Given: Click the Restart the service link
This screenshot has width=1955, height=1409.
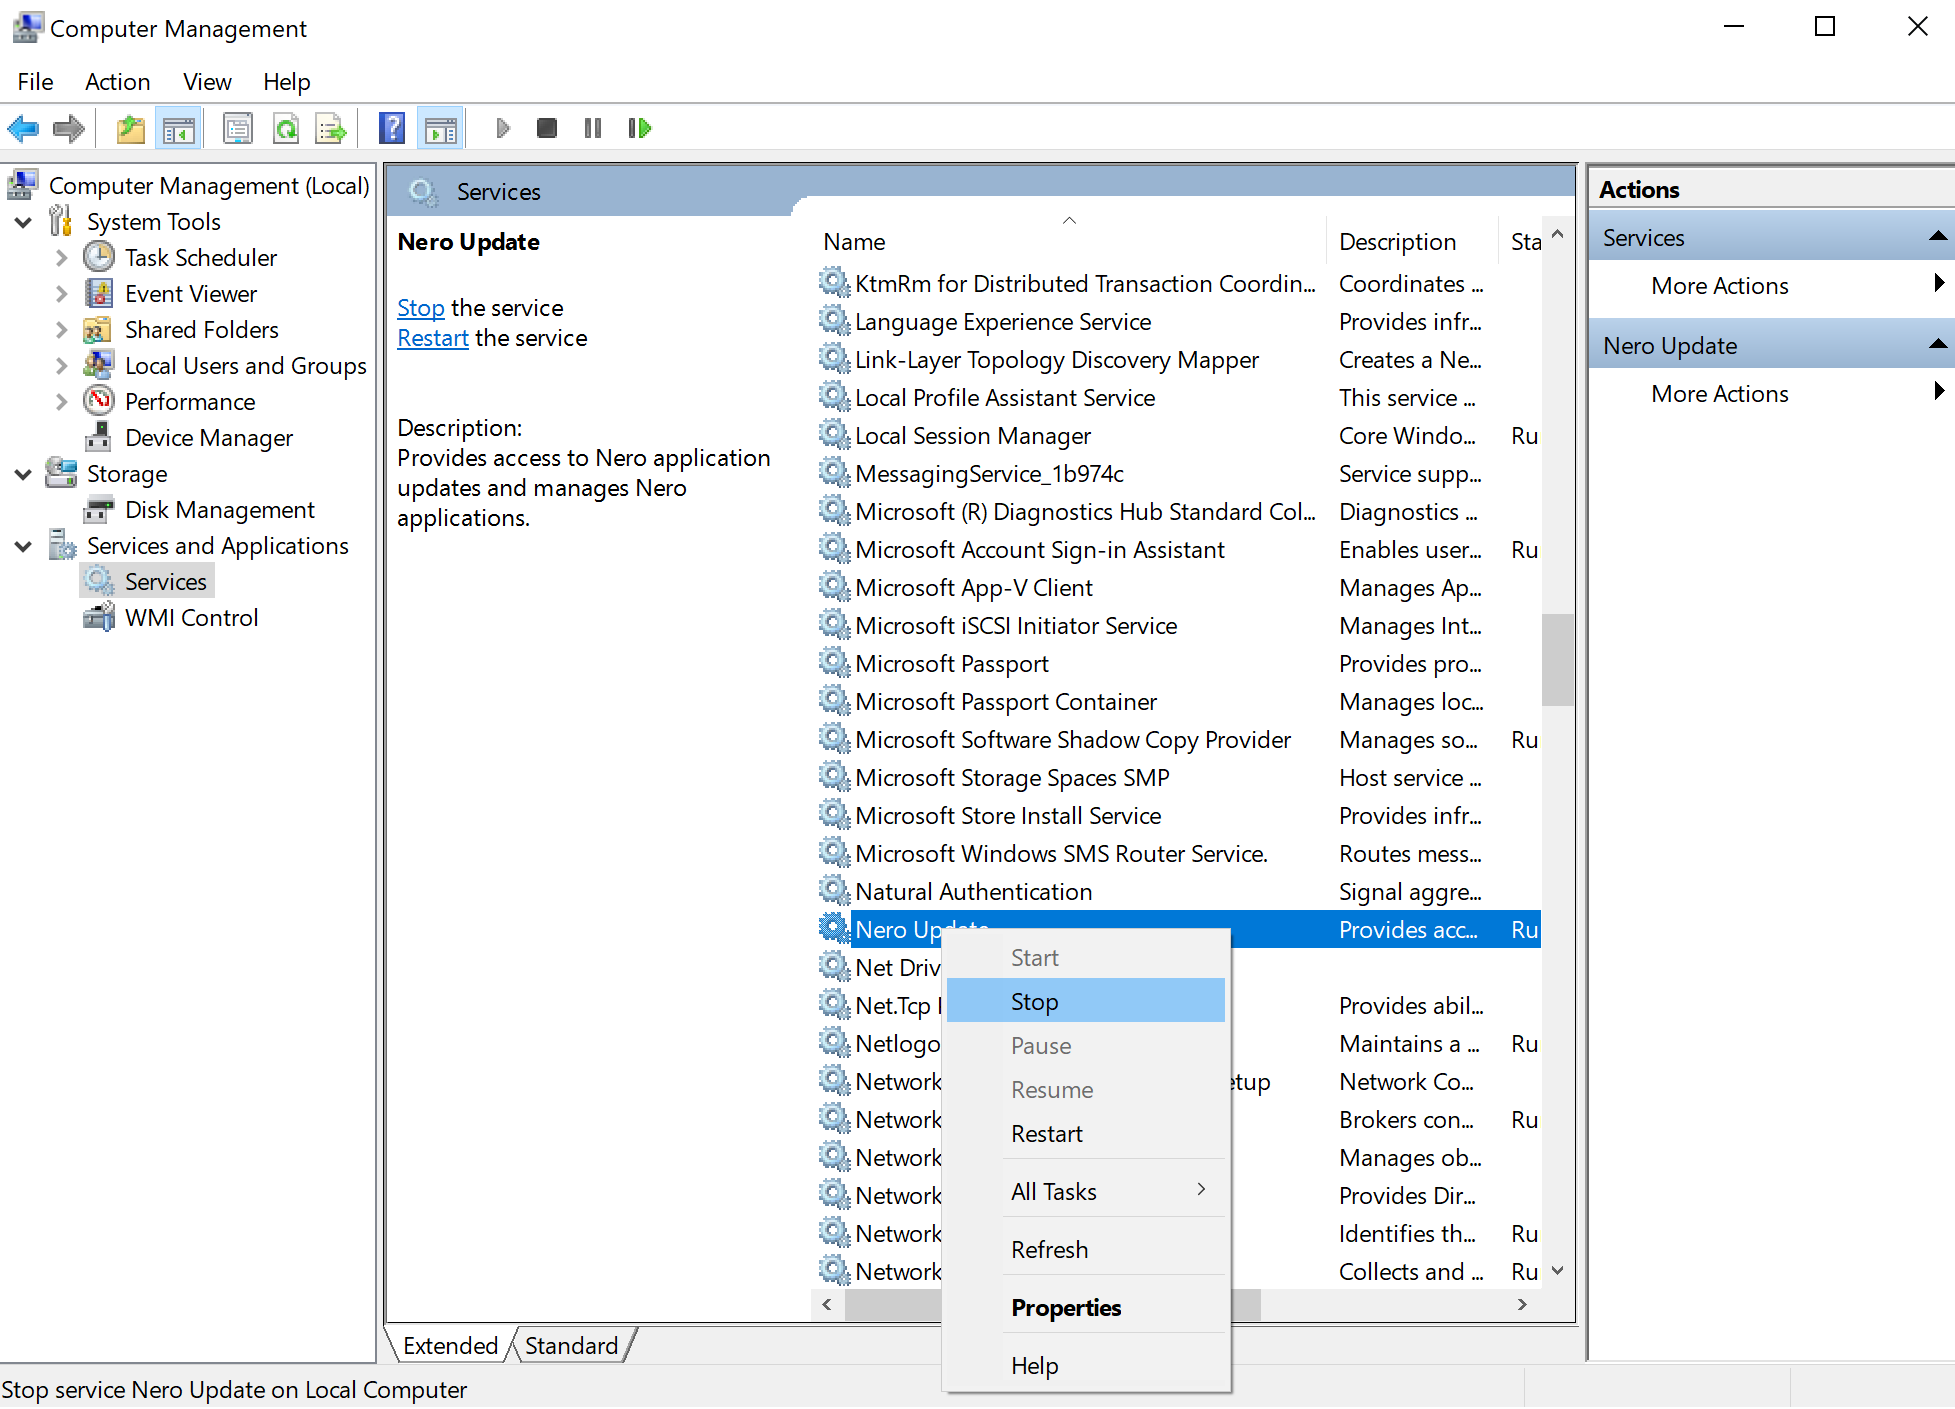Looking at the screenshot, I should click(x=432, y=338).
